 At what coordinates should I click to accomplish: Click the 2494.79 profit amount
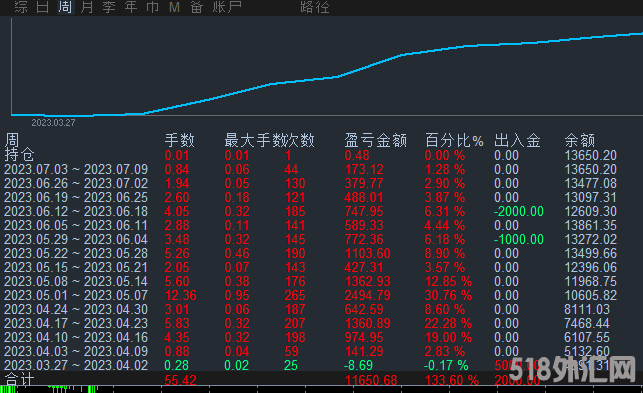click(367, 295)
